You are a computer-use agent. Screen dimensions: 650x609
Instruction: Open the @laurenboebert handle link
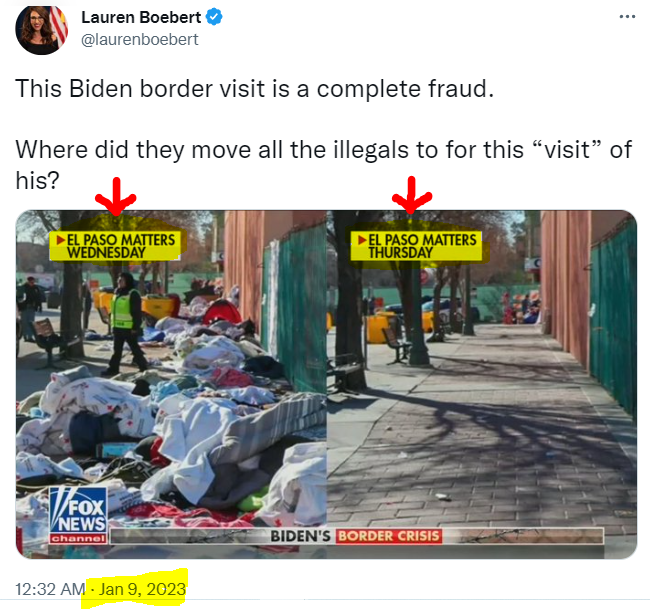tap(140, 40)
